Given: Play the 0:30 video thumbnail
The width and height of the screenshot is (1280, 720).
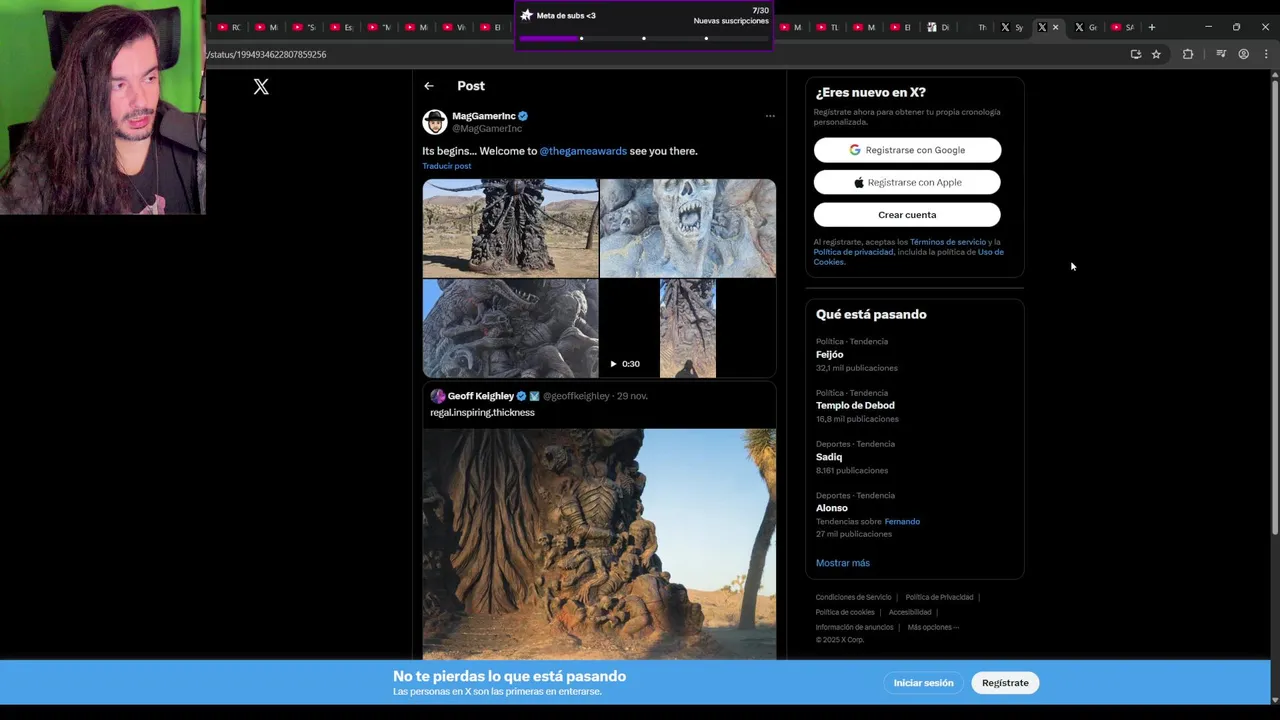Looking at the screenshot, I should (687, 328).
